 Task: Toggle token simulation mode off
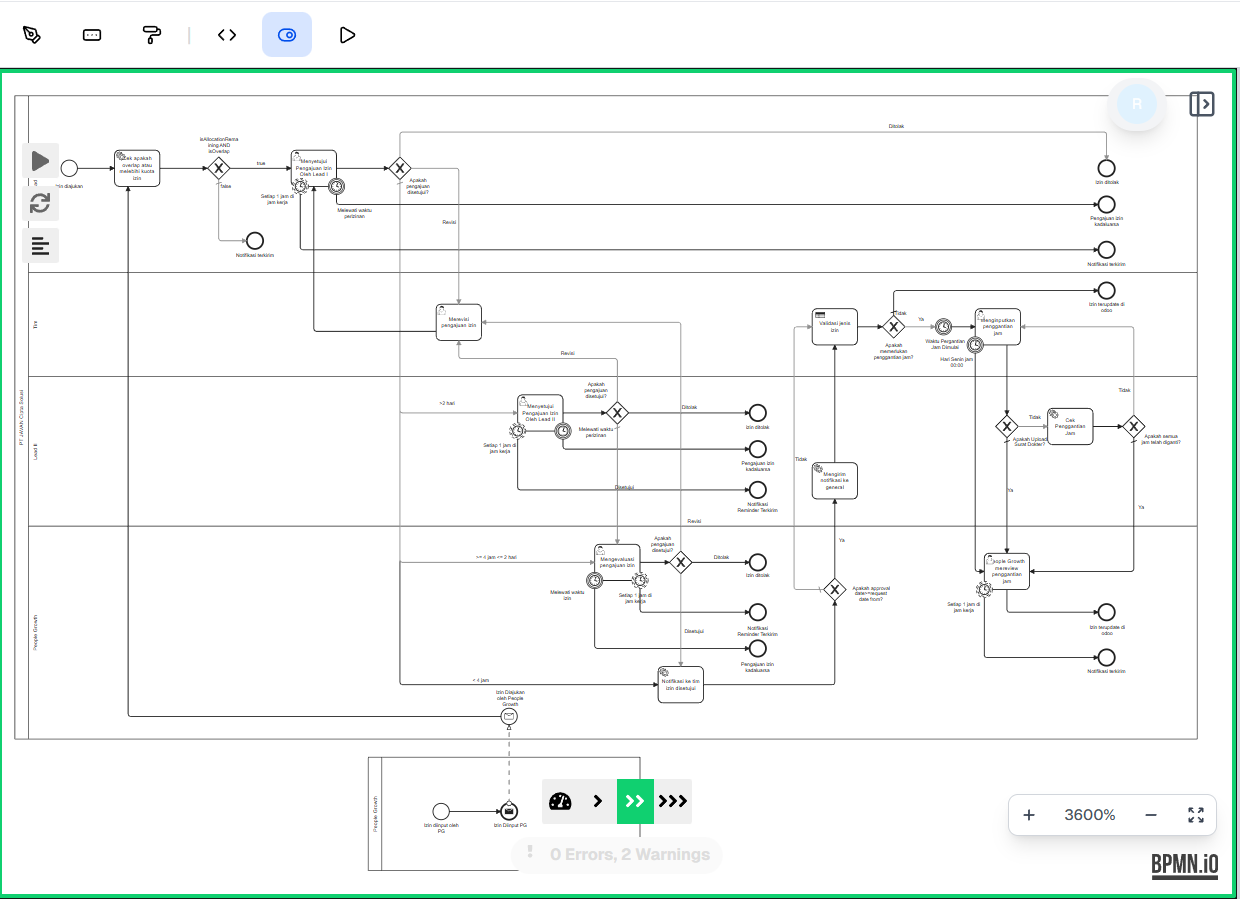[287, 34]
